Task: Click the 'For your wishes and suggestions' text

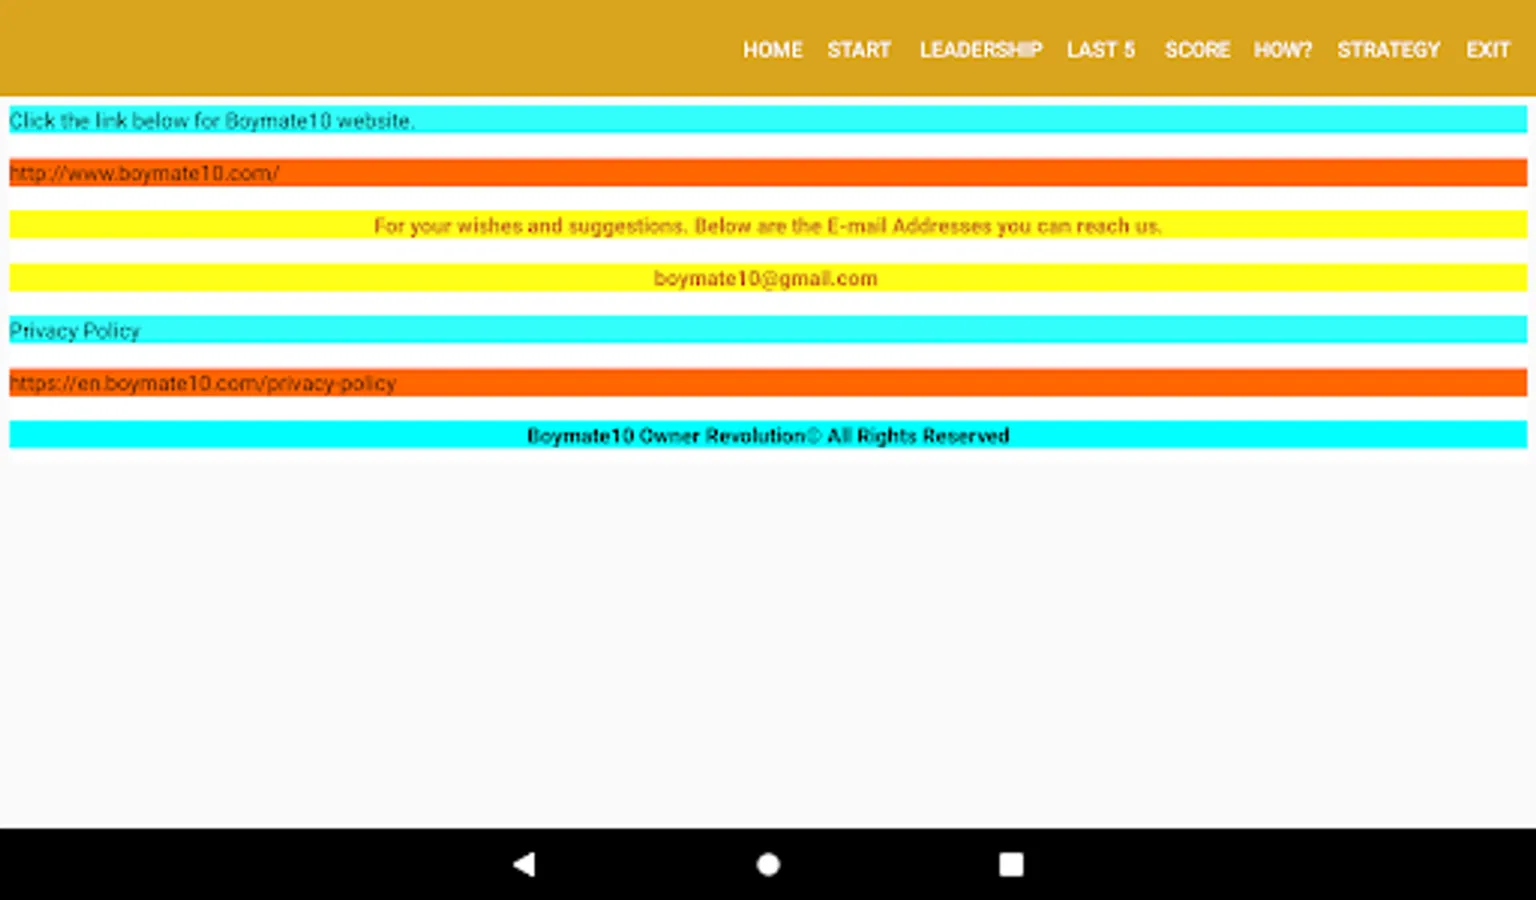Action: (528, 226)
